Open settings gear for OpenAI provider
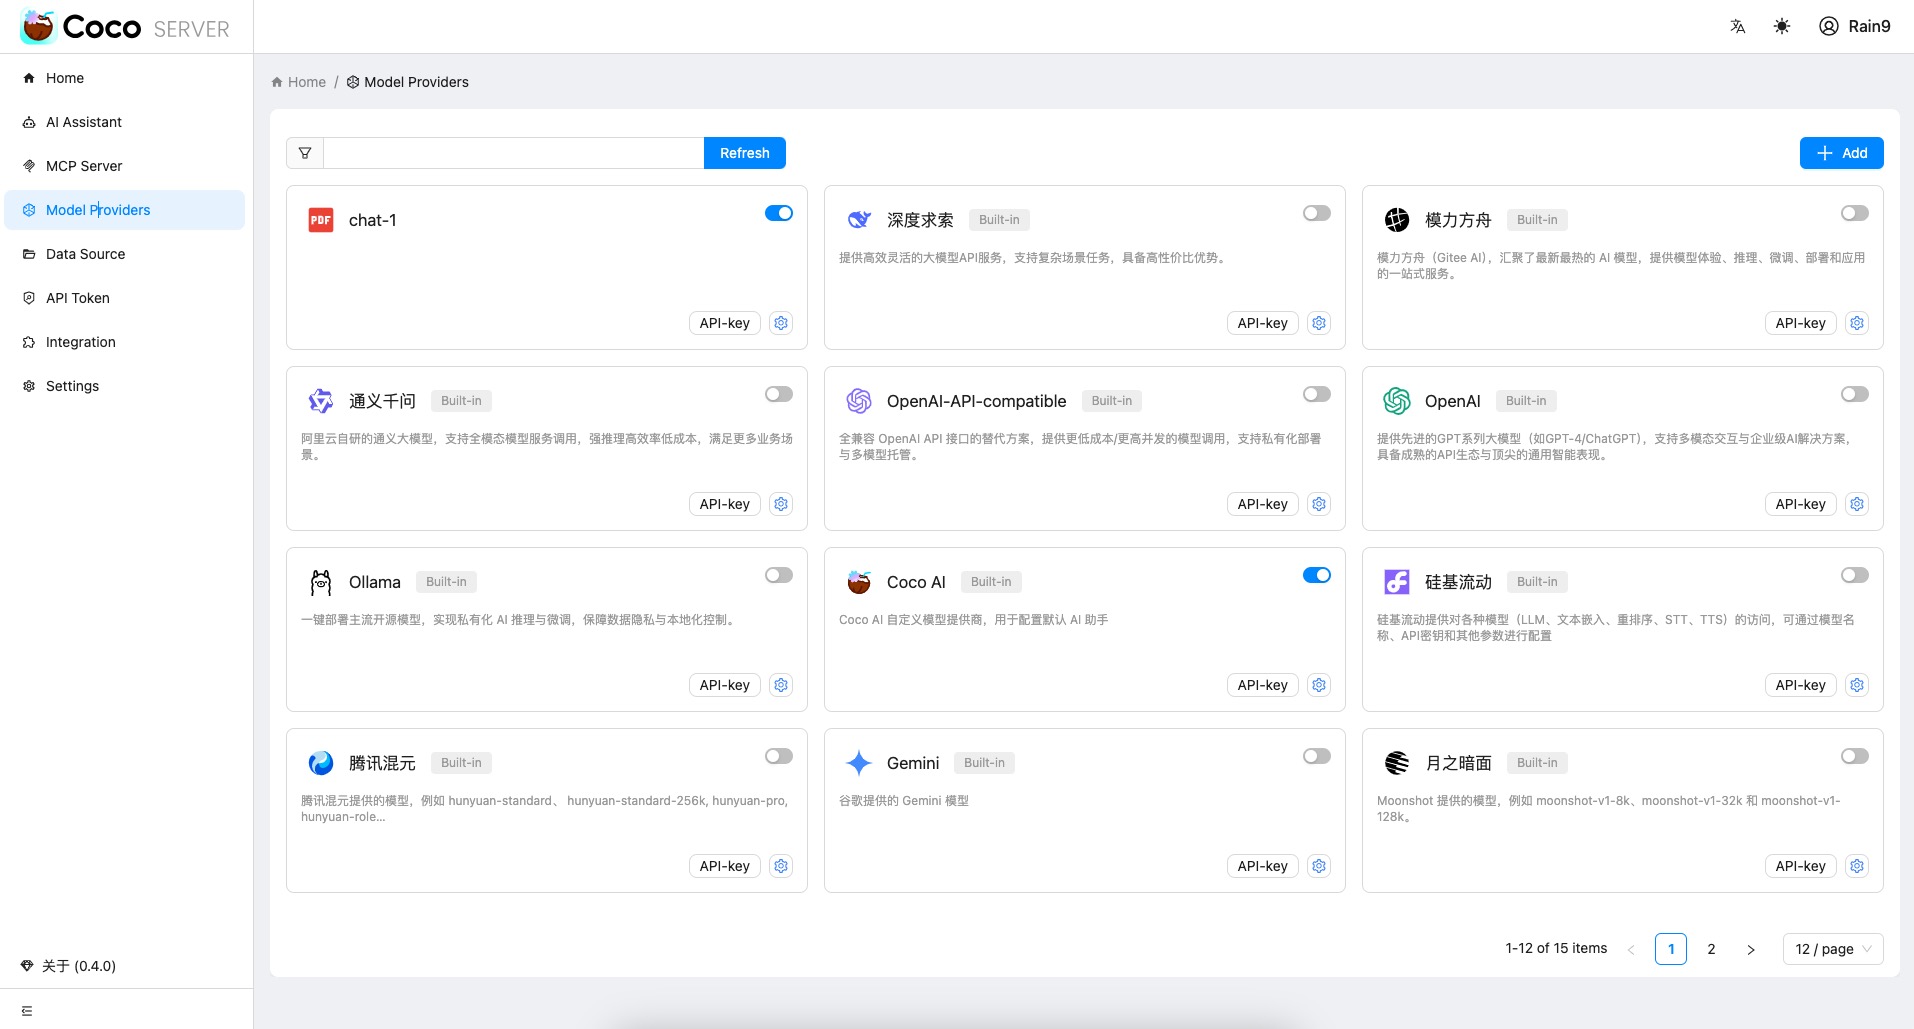Viewport: 1914px width, 1029px height. coord(1857,504)
